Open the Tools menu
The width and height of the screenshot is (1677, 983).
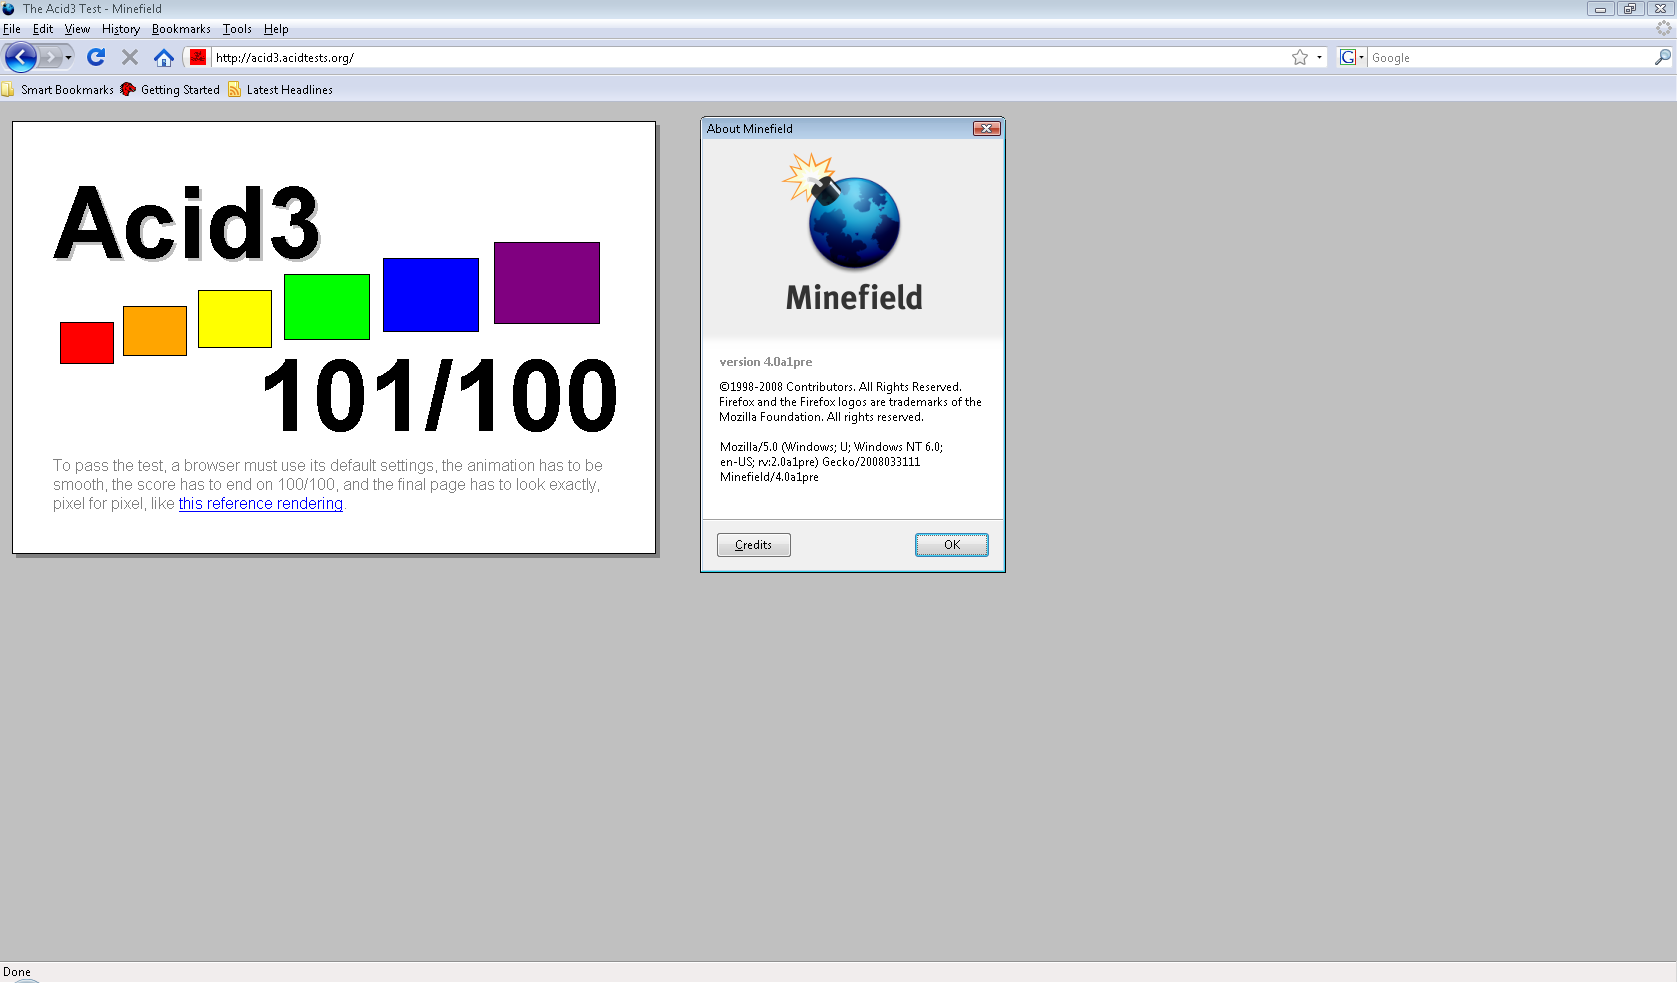tap(237, 29)
